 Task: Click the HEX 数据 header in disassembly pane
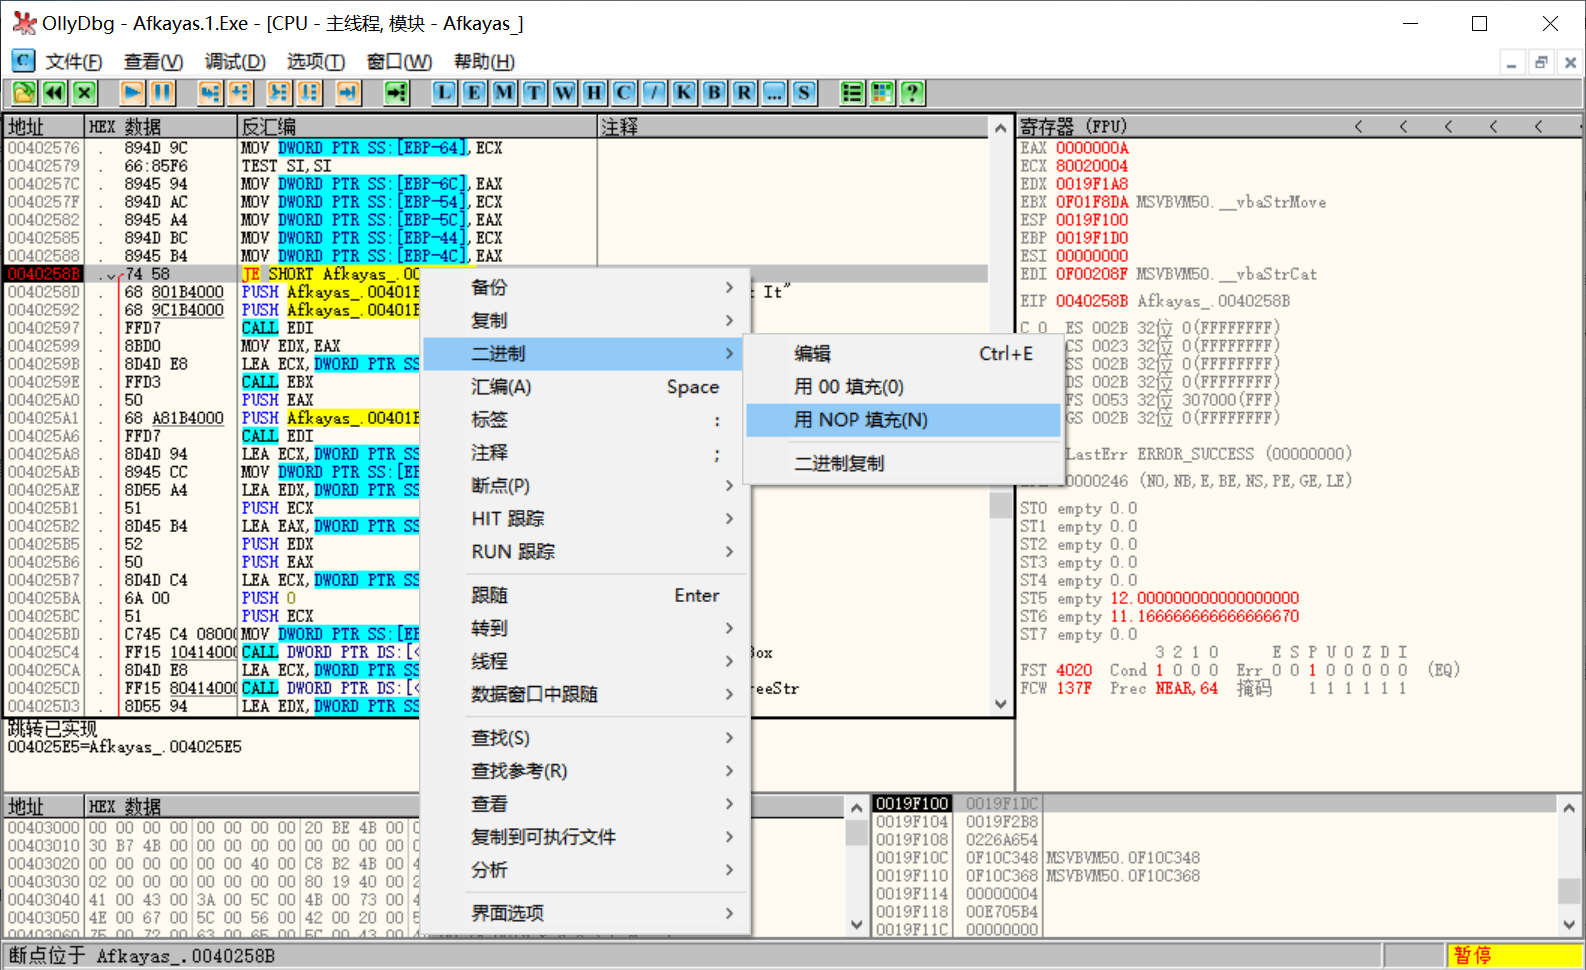[x=160, y=127]
